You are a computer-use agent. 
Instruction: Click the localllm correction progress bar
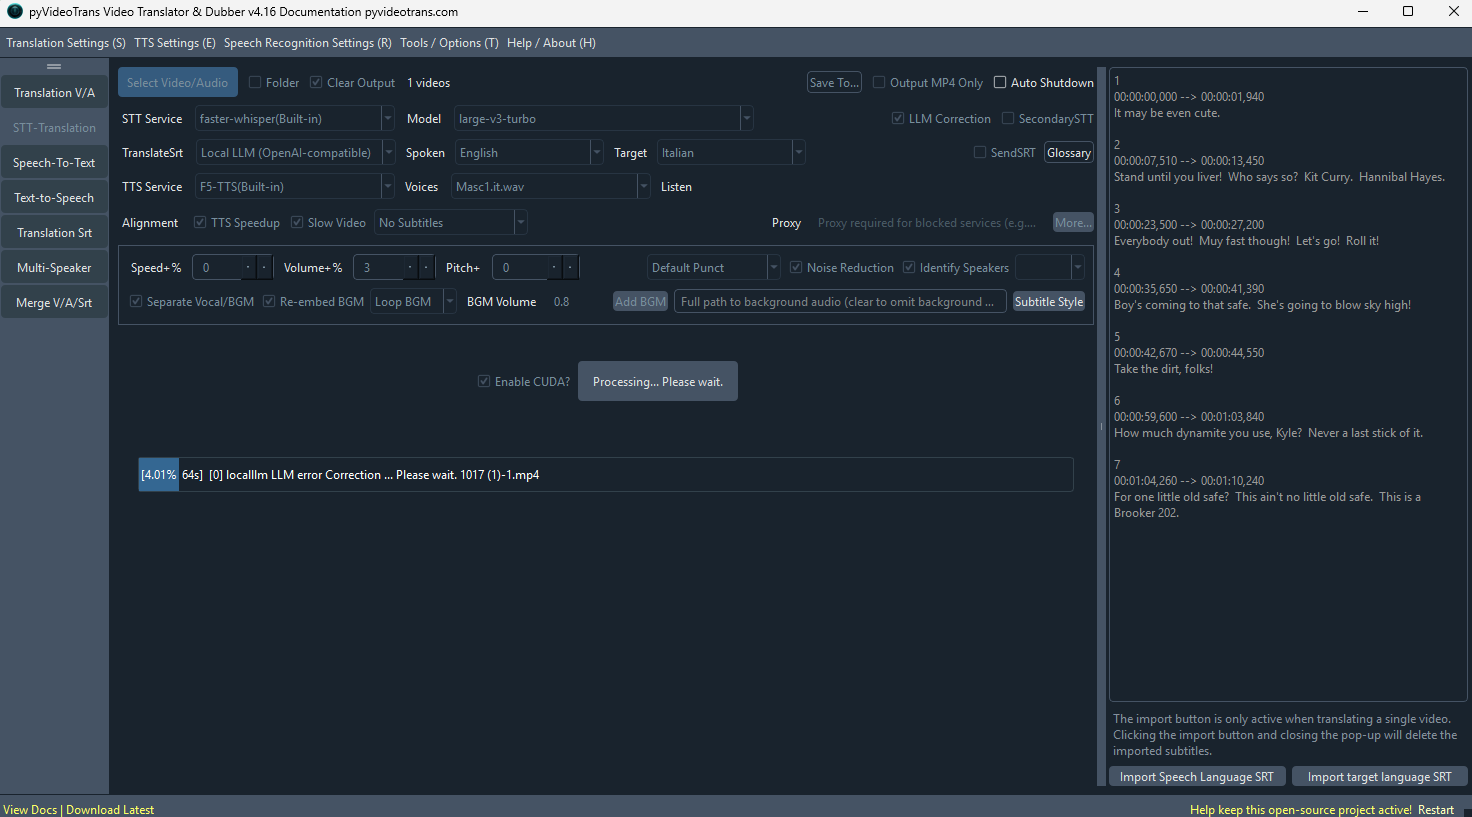(x=606, y=475)
